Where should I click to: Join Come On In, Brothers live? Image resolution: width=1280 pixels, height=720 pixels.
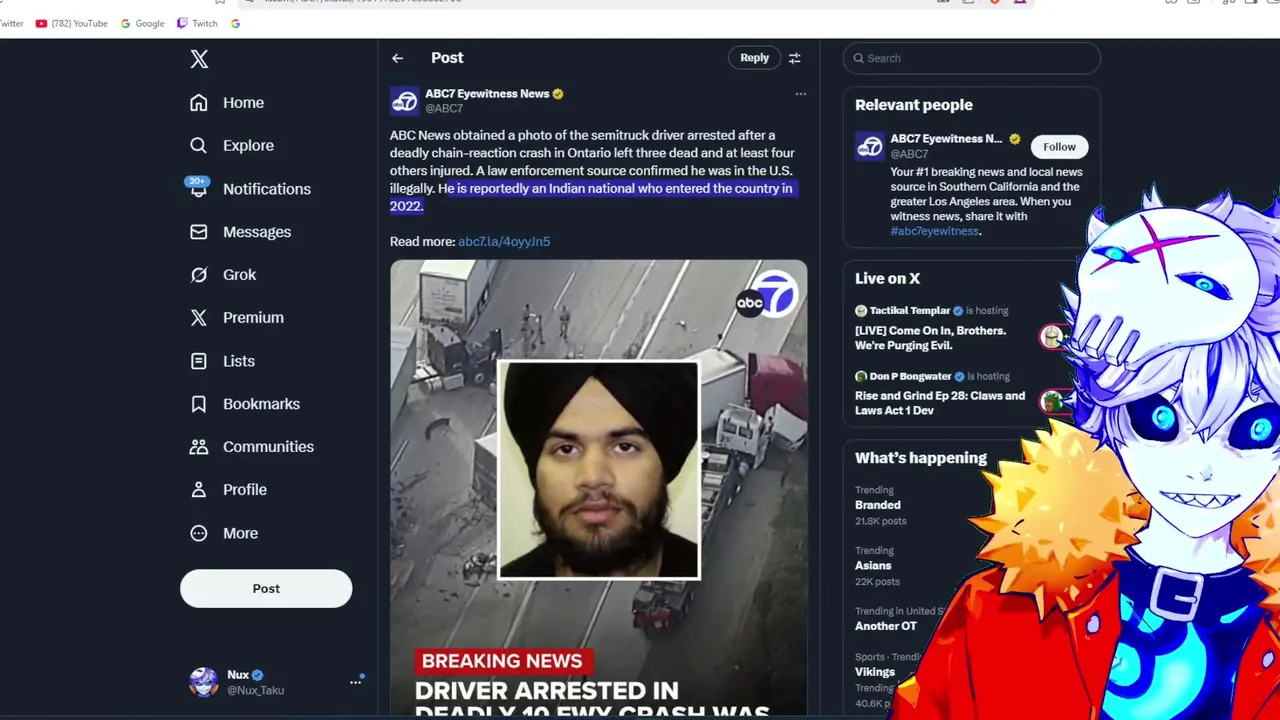(930, 338)
